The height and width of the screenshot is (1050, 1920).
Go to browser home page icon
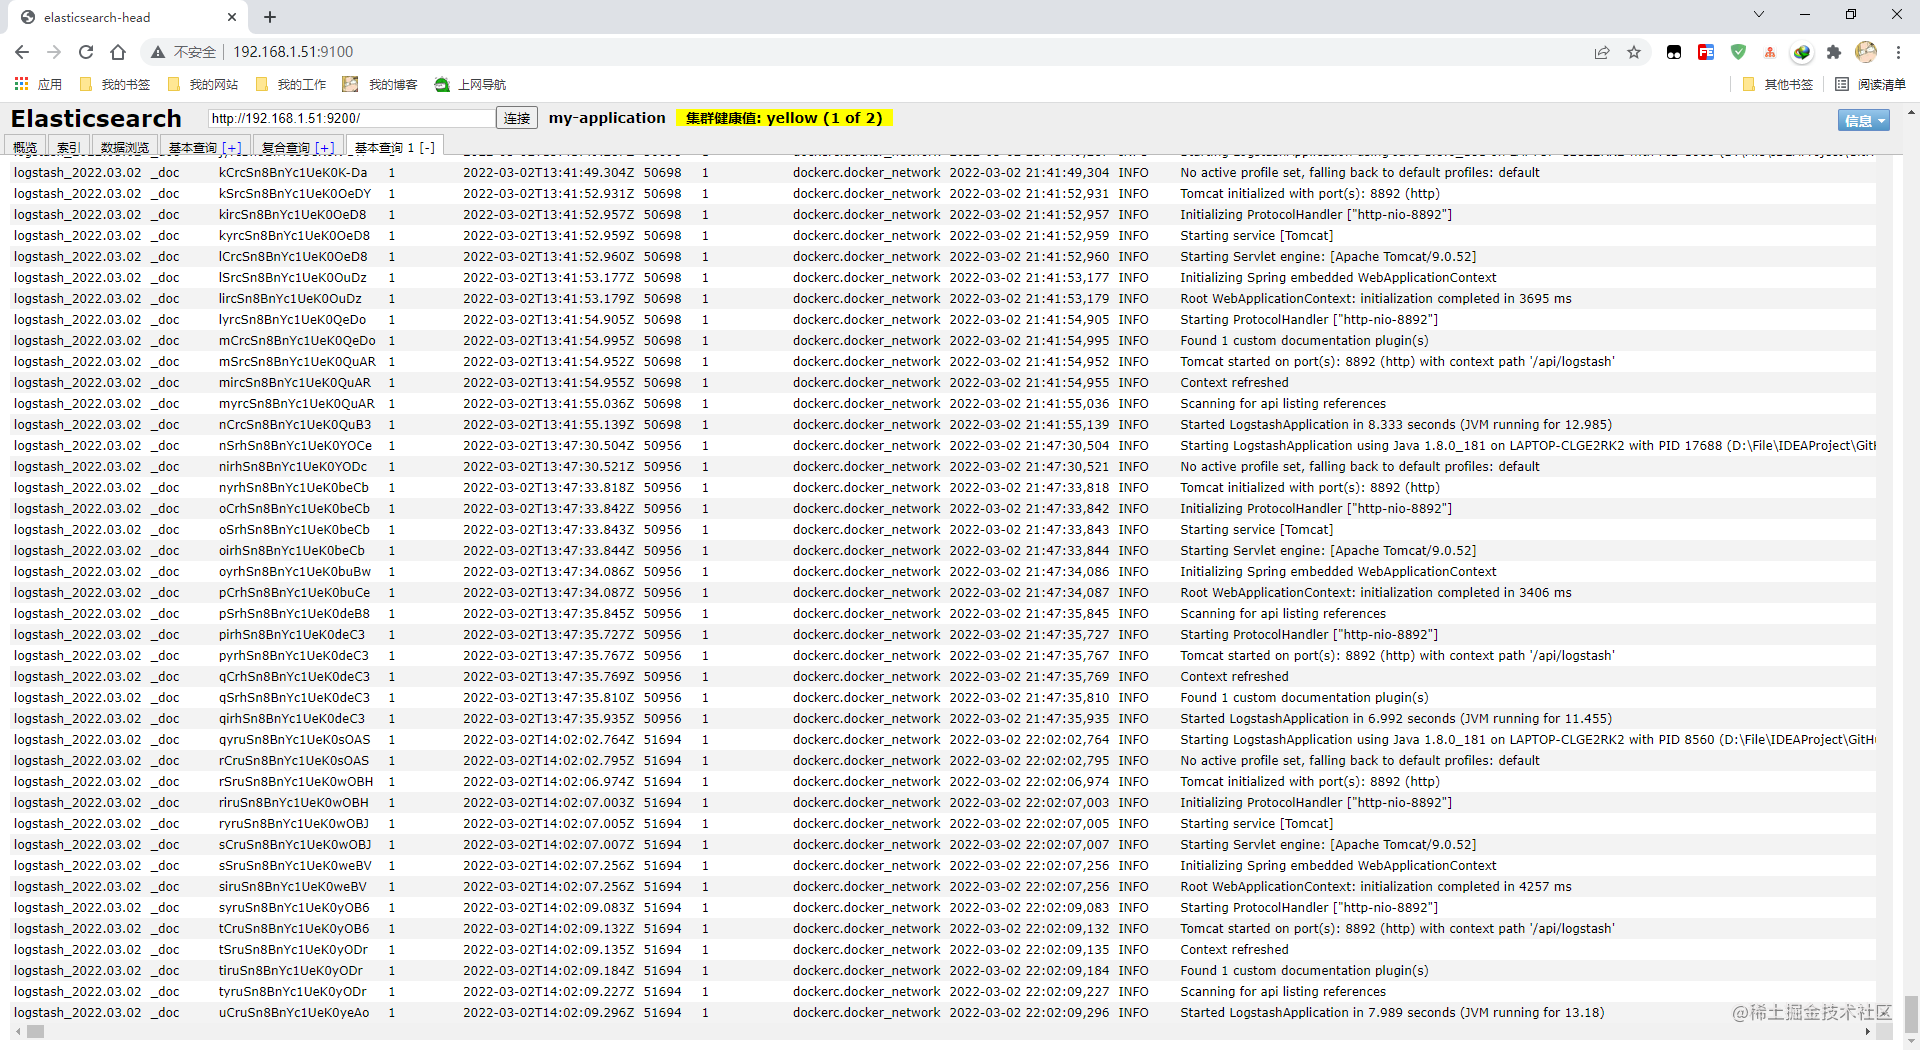[x=118, y=52]
